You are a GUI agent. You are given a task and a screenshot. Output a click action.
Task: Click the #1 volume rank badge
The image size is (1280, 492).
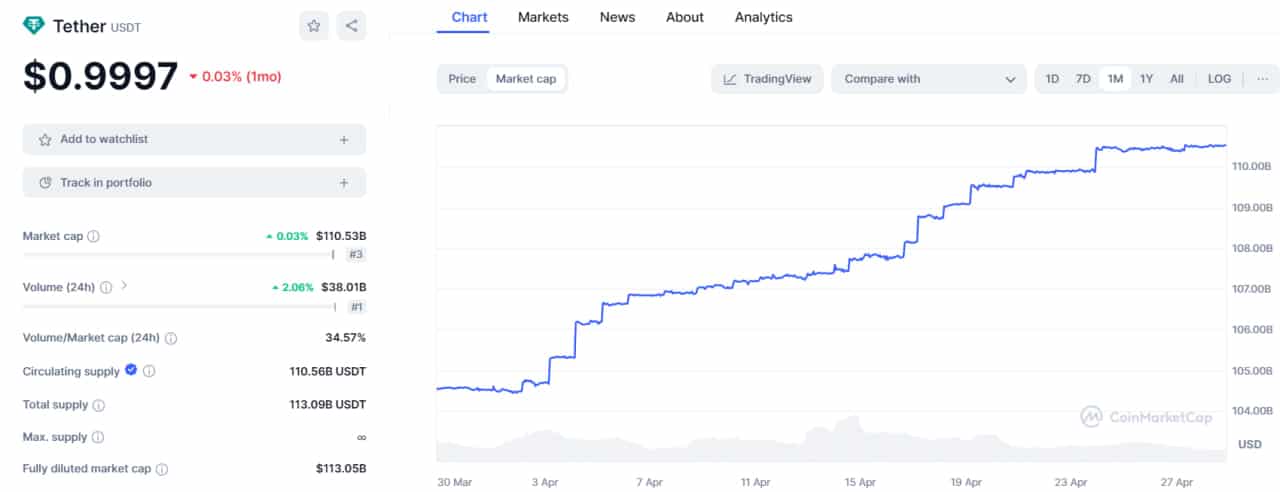tap(355, 307)
